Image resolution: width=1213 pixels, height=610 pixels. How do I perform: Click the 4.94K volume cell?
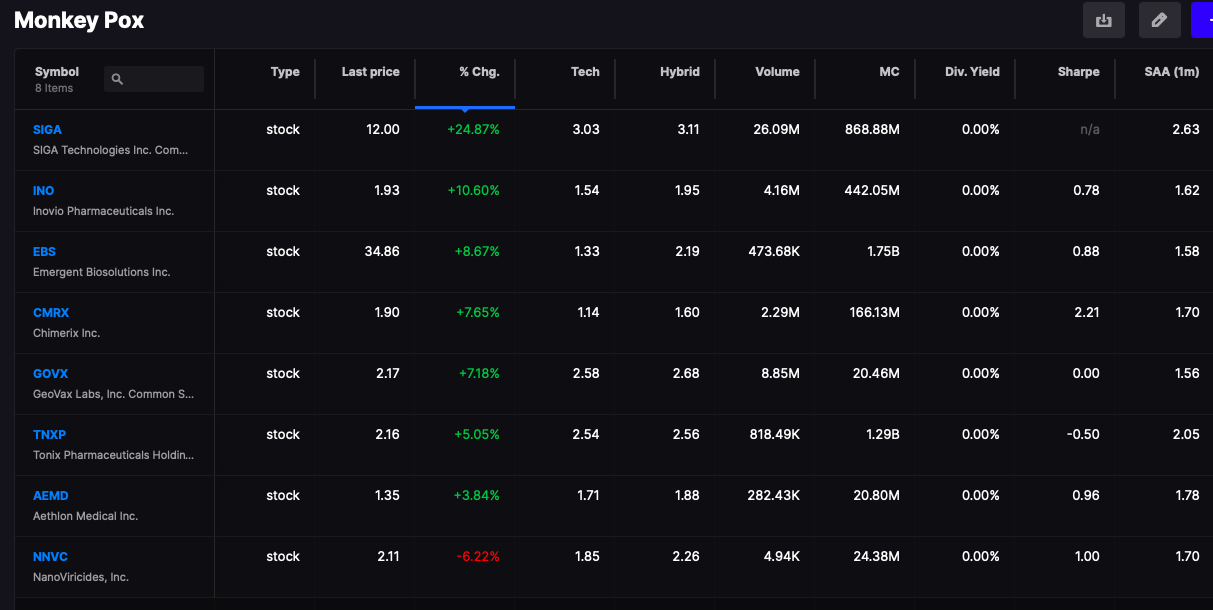point(780,557)
